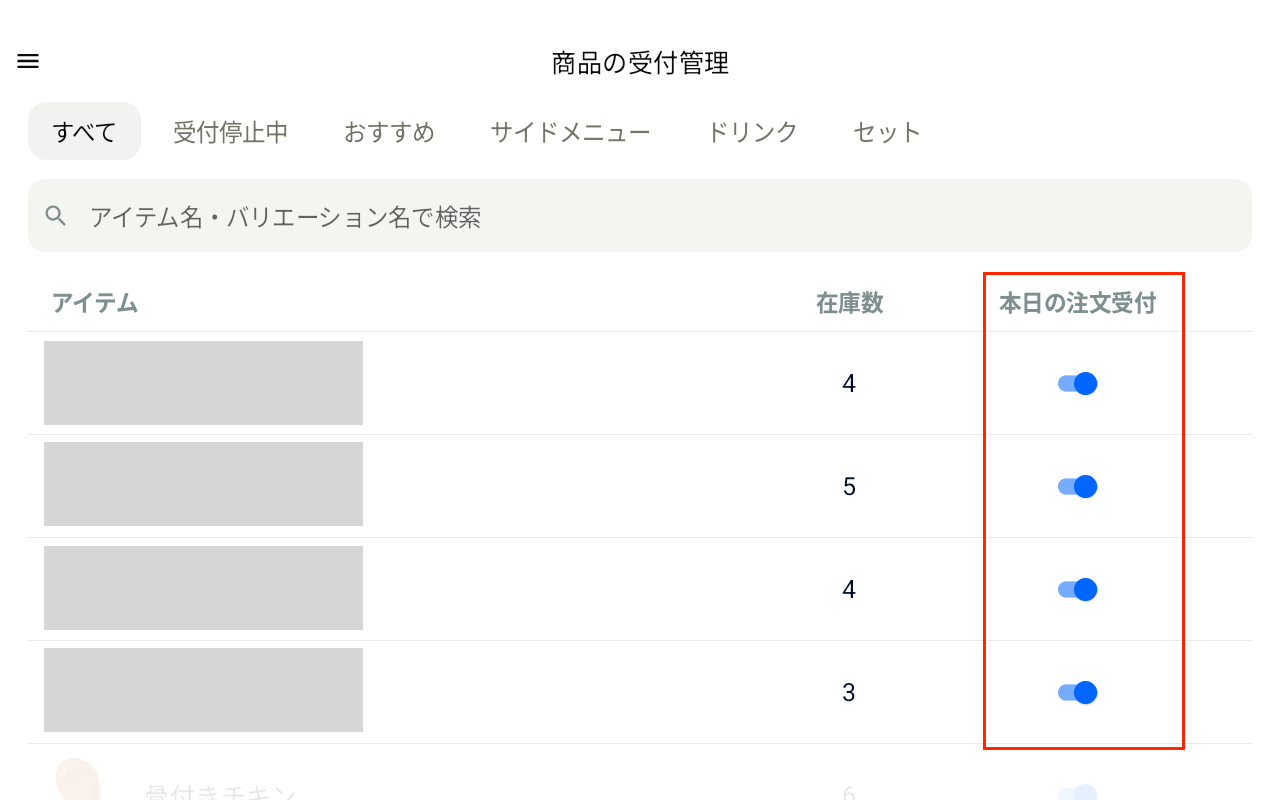The width and height of the screenshot is (1280, 800).
Task: Switch to the 受付停止中 tab
Action: point(232,131)
